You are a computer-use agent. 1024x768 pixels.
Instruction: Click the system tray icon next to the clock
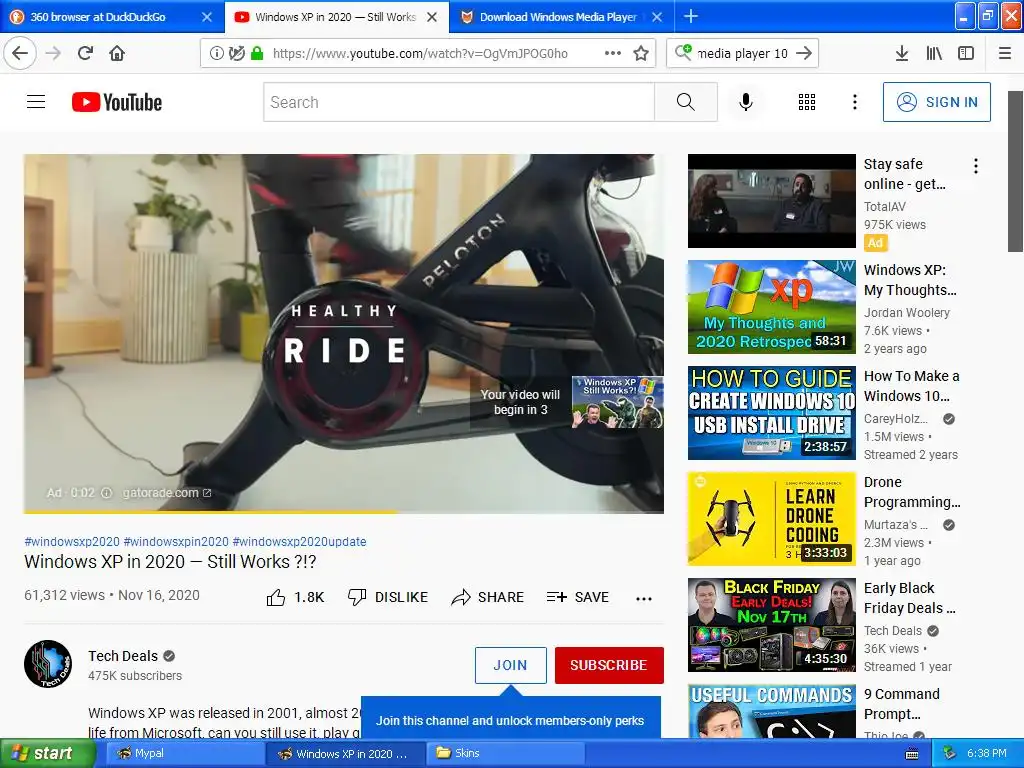(x=950, y=754)
